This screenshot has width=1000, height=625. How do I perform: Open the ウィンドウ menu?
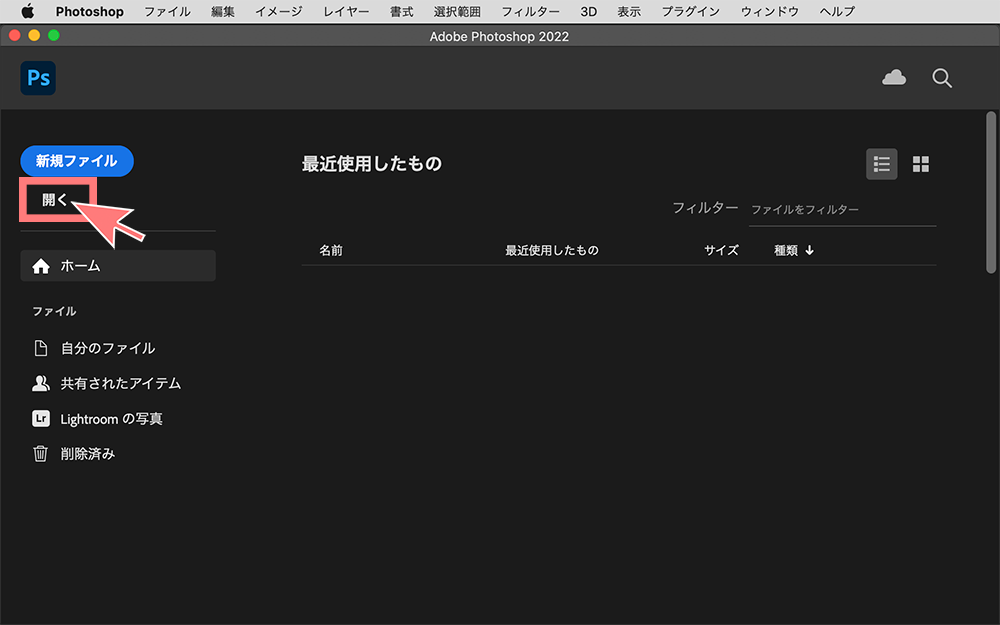[770, 11]
